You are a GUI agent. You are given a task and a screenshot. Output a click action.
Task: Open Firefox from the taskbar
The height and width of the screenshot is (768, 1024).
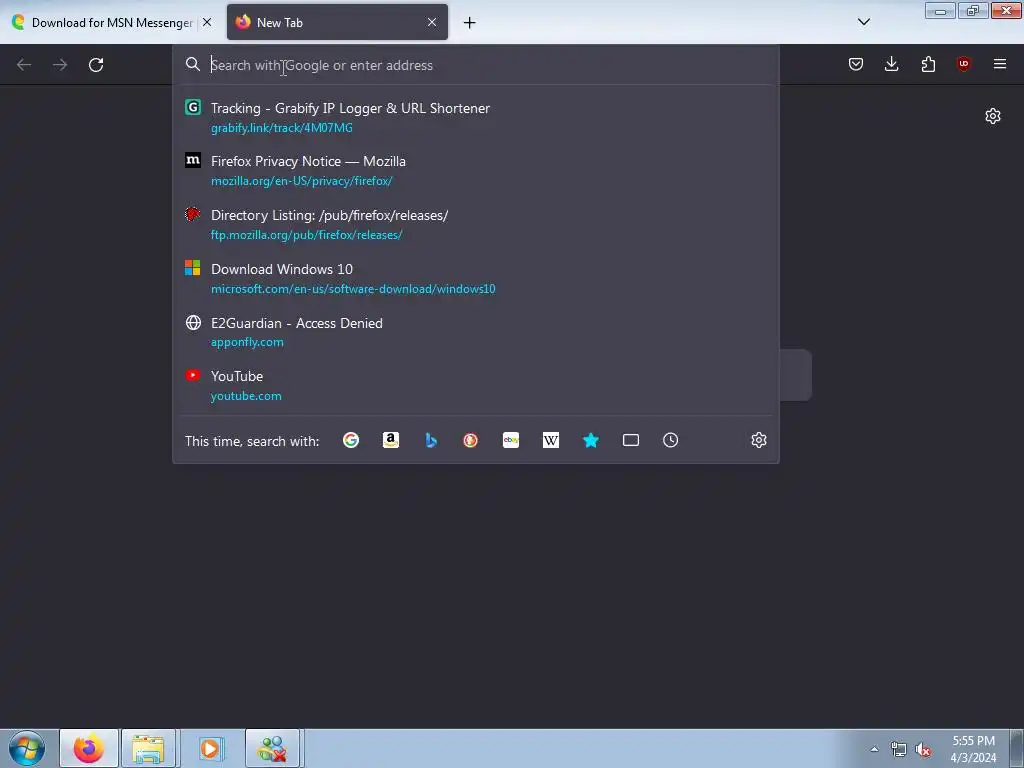click(89, 748)
